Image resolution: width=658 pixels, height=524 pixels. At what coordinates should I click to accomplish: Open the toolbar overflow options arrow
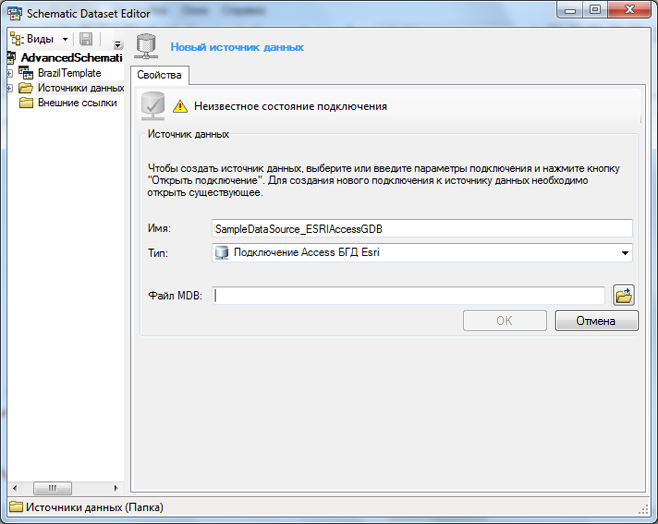[x=118, y=44]
